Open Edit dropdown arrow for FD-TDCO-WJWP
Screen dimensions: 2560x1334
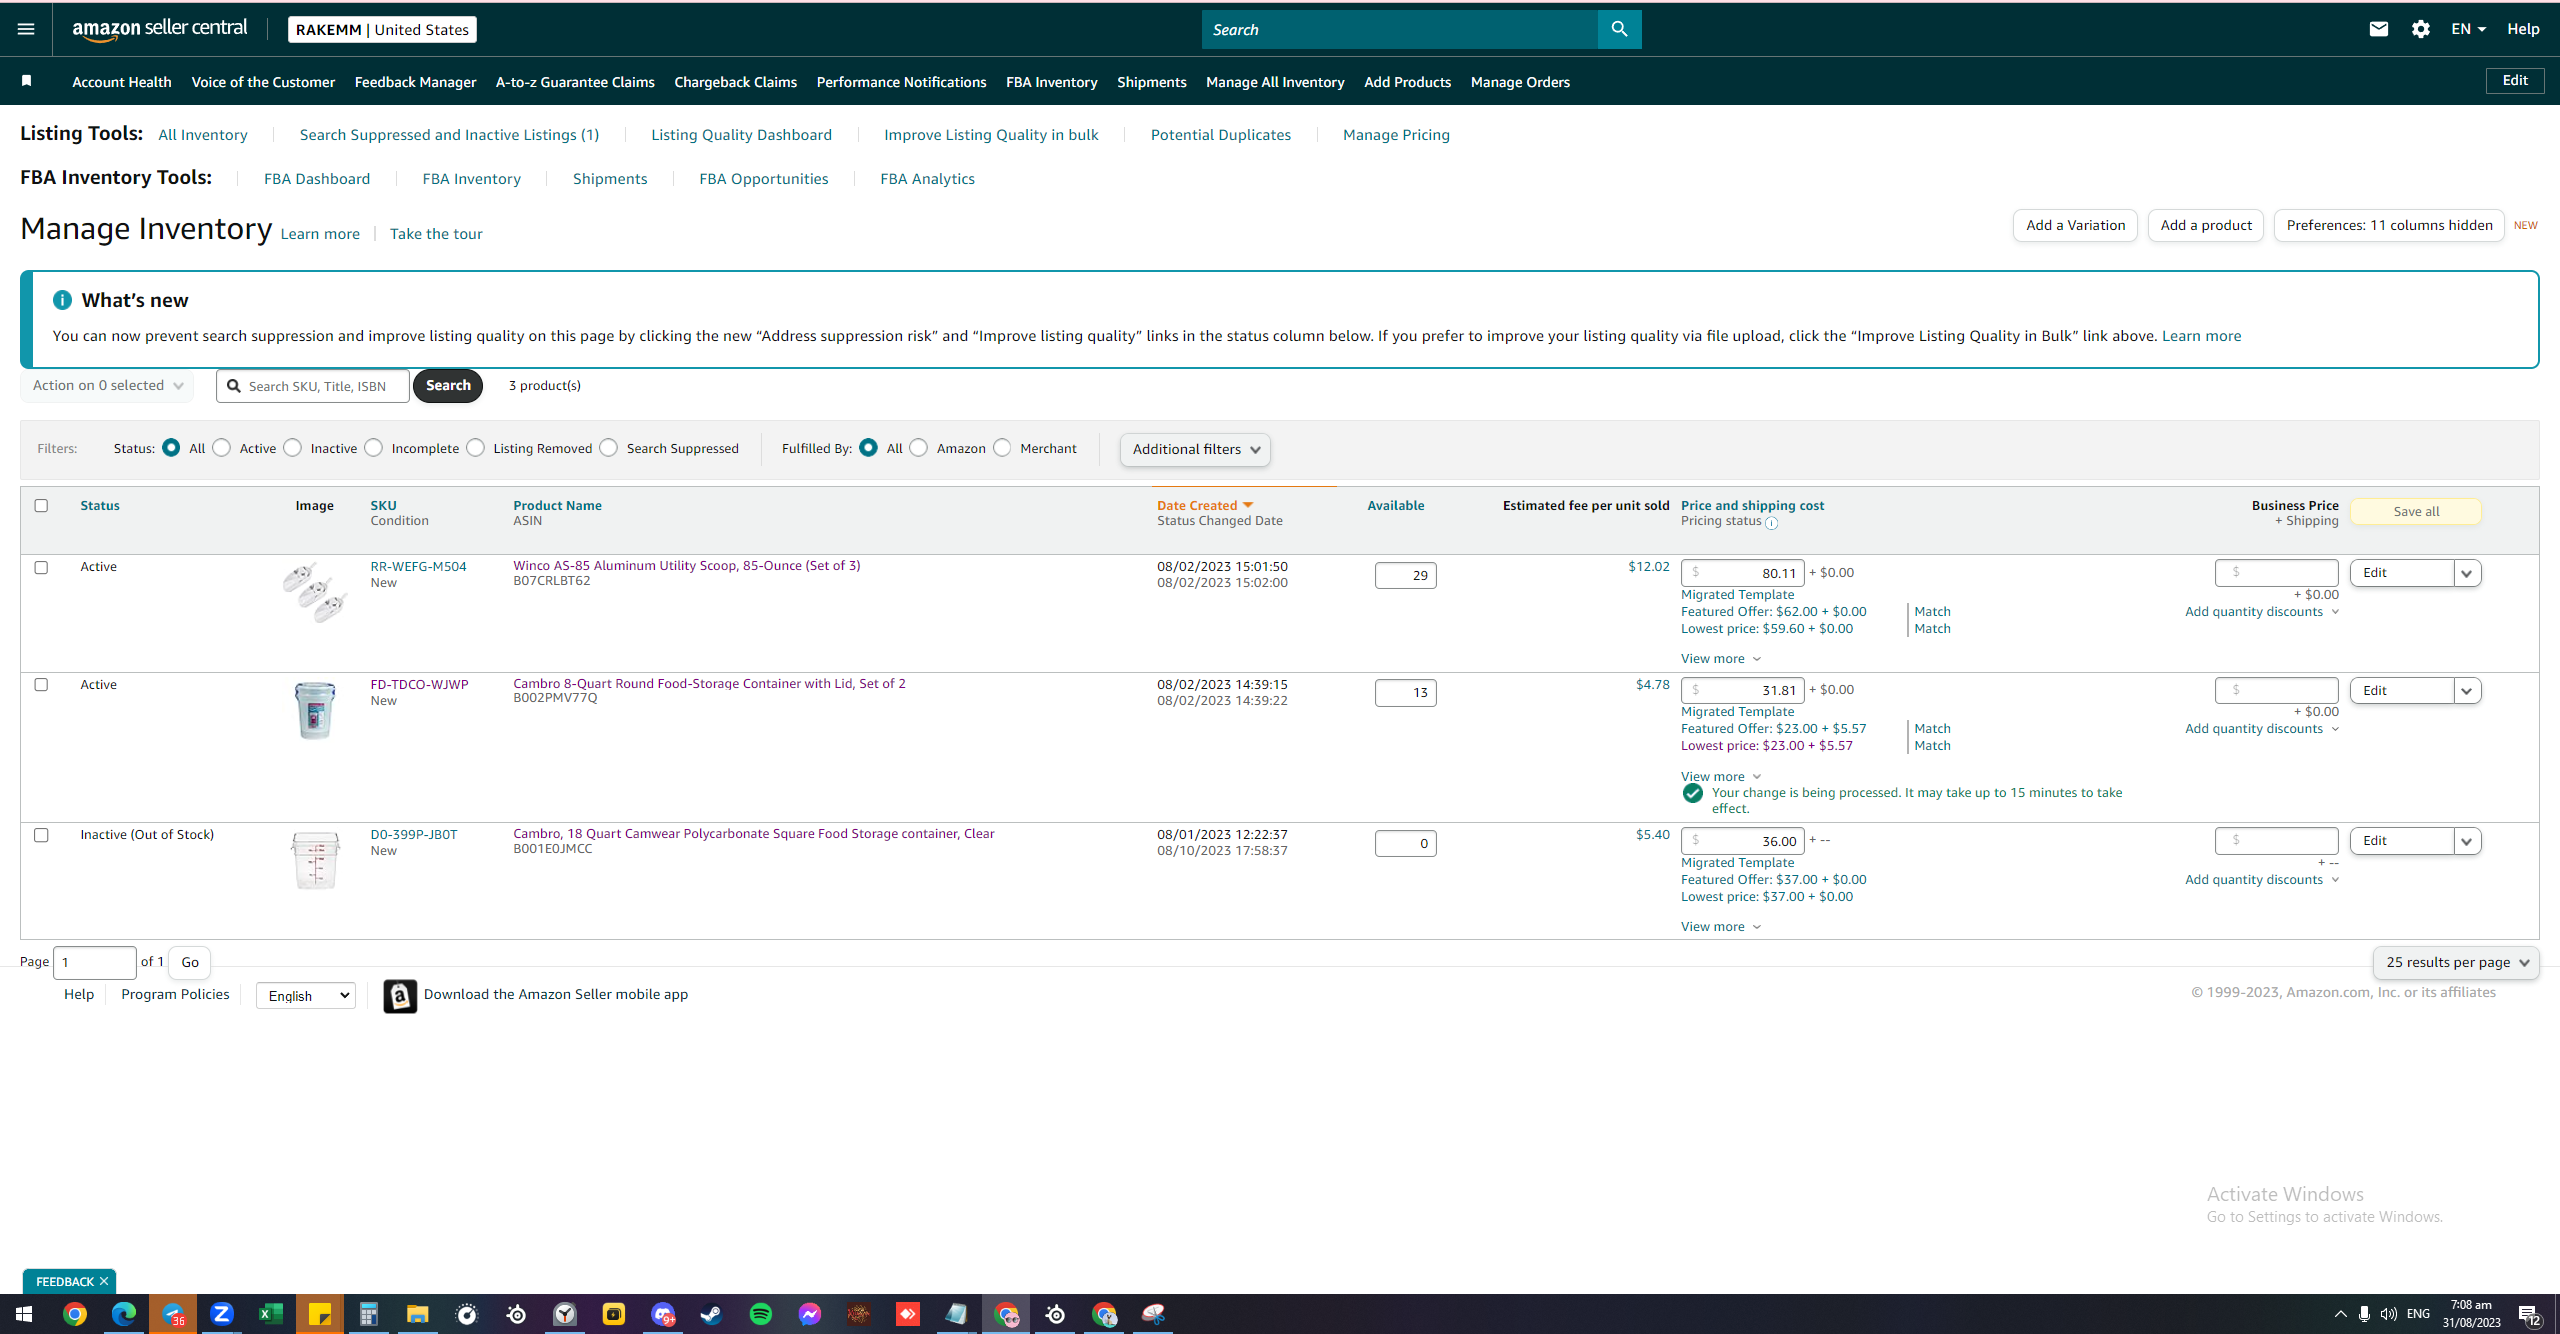(2467, 691)
